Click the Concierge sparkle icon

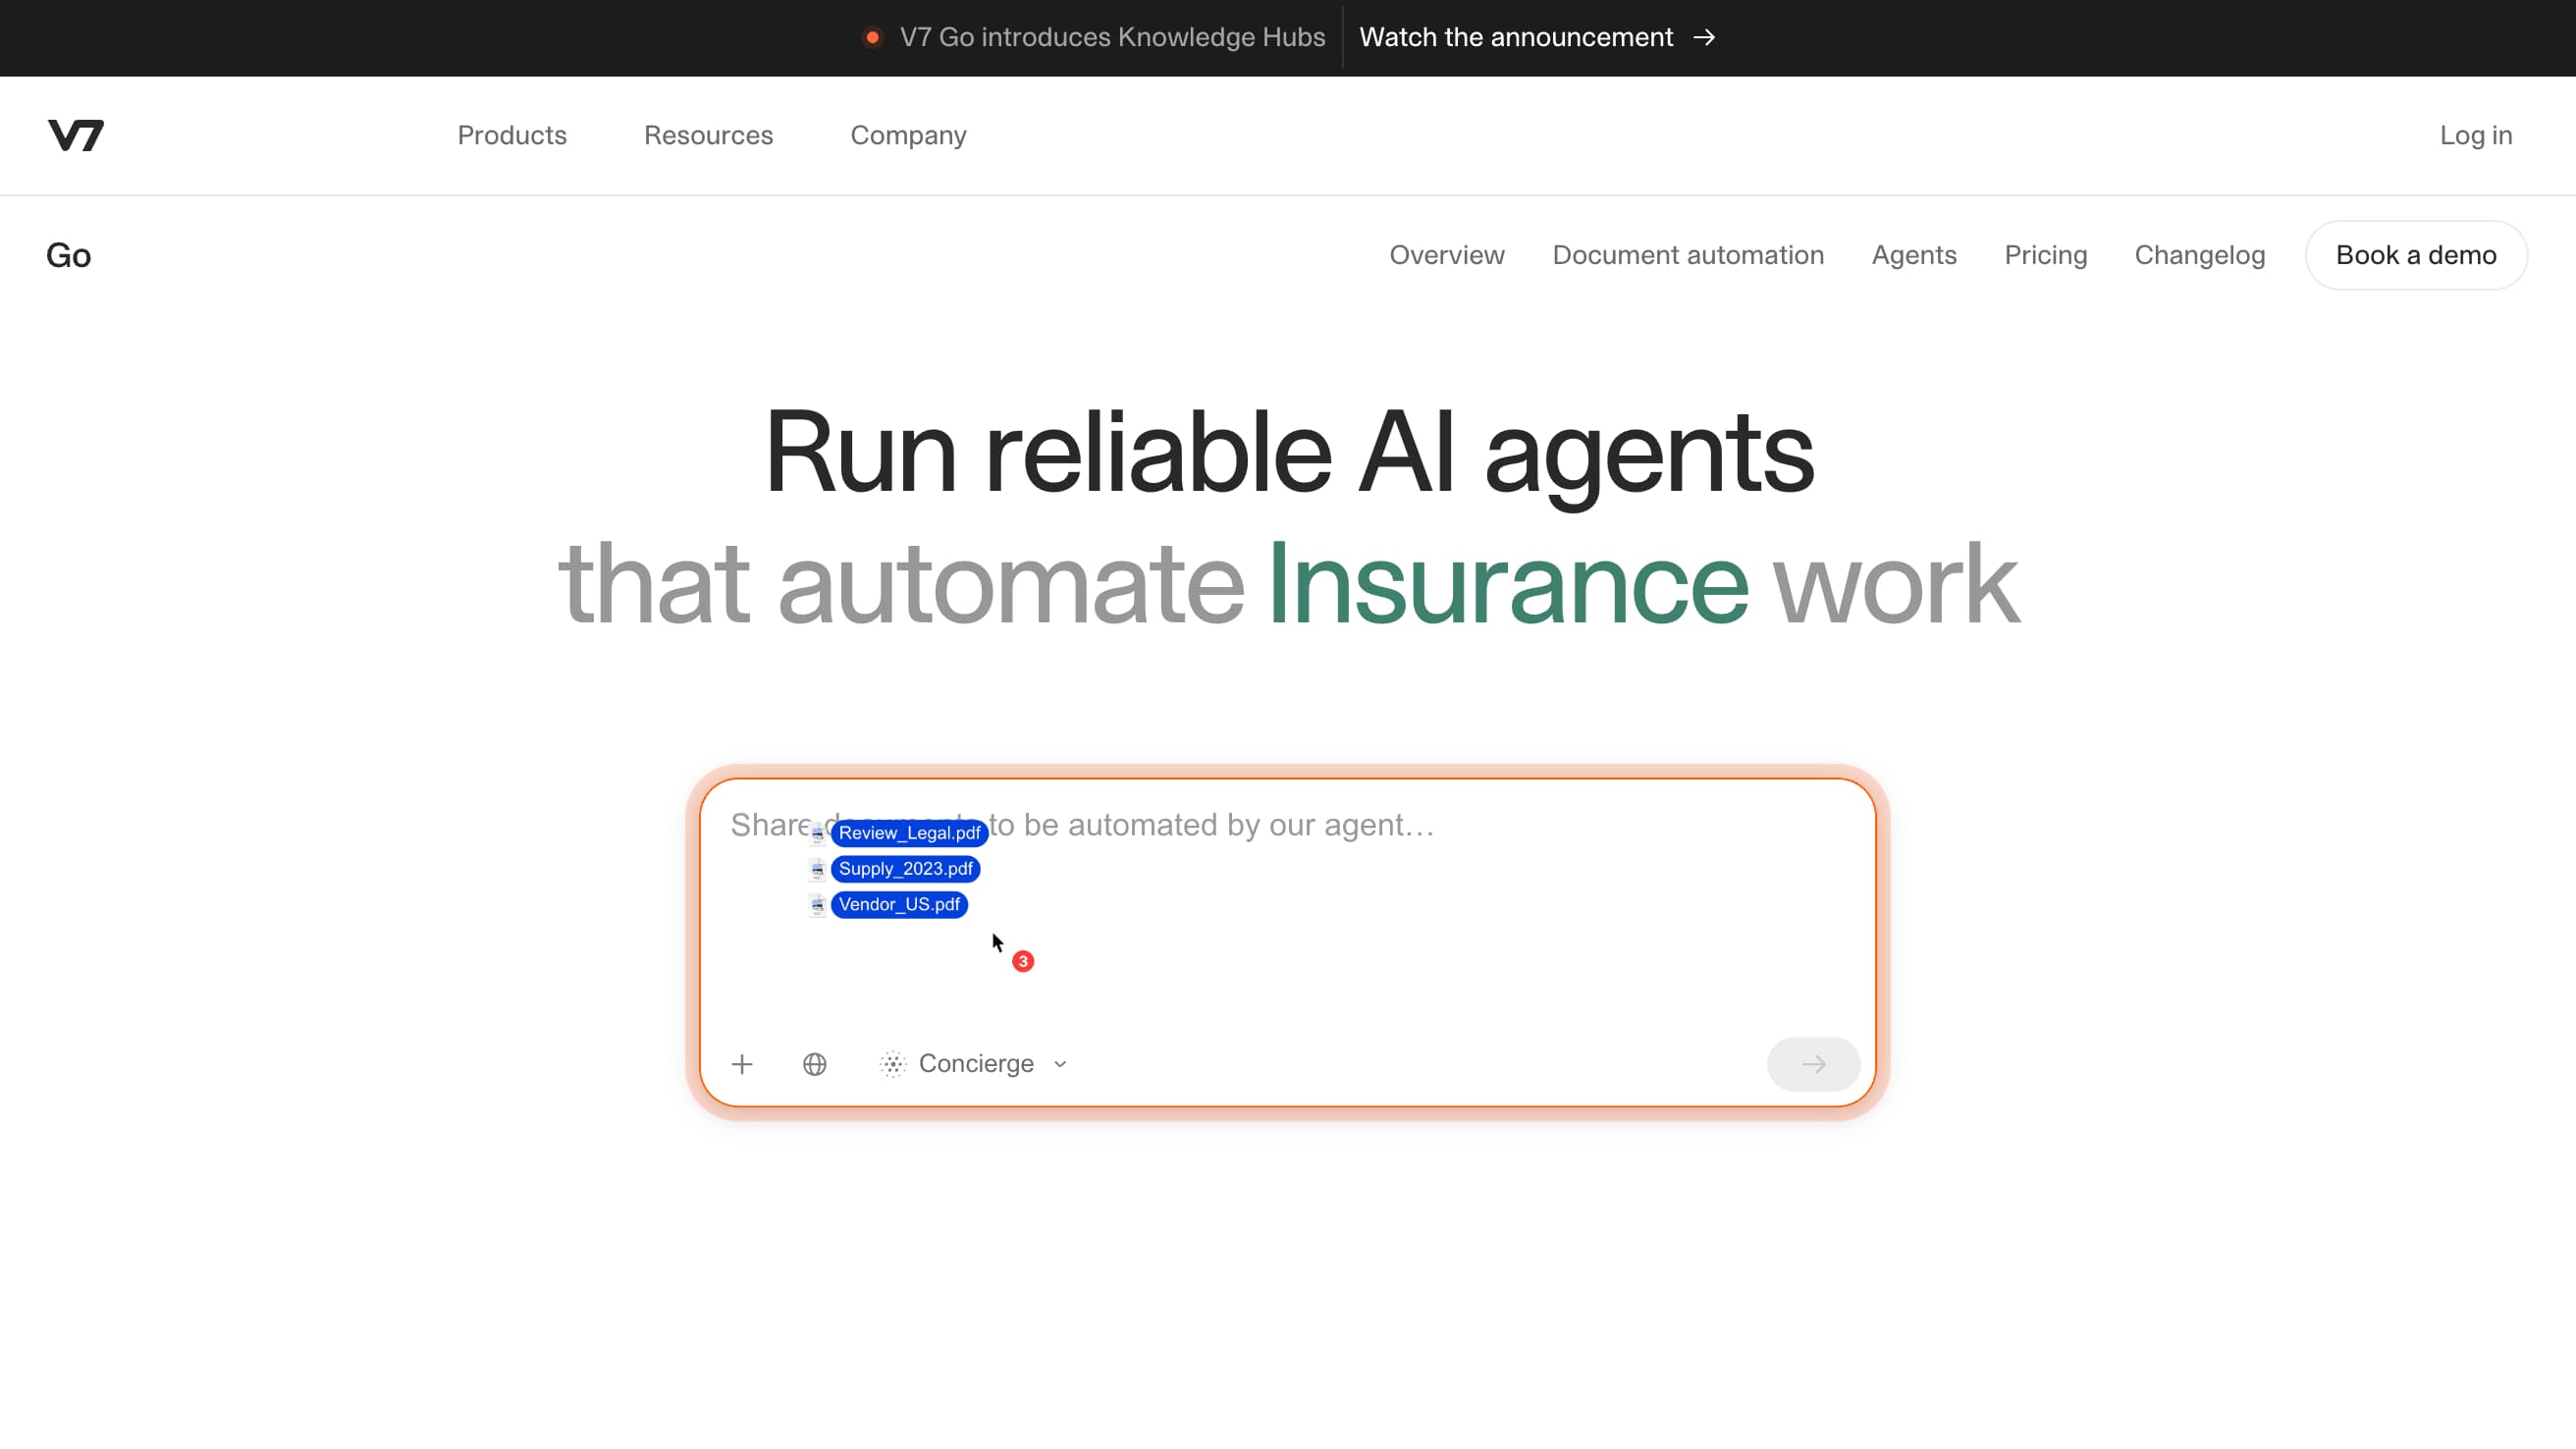892,1064
